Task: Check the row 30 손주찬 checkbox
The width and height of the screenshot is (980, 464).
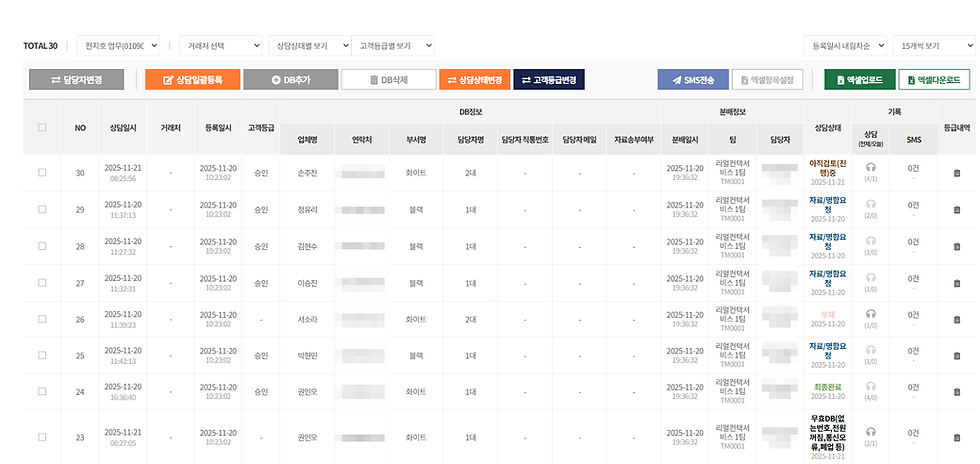Action: 42,173
